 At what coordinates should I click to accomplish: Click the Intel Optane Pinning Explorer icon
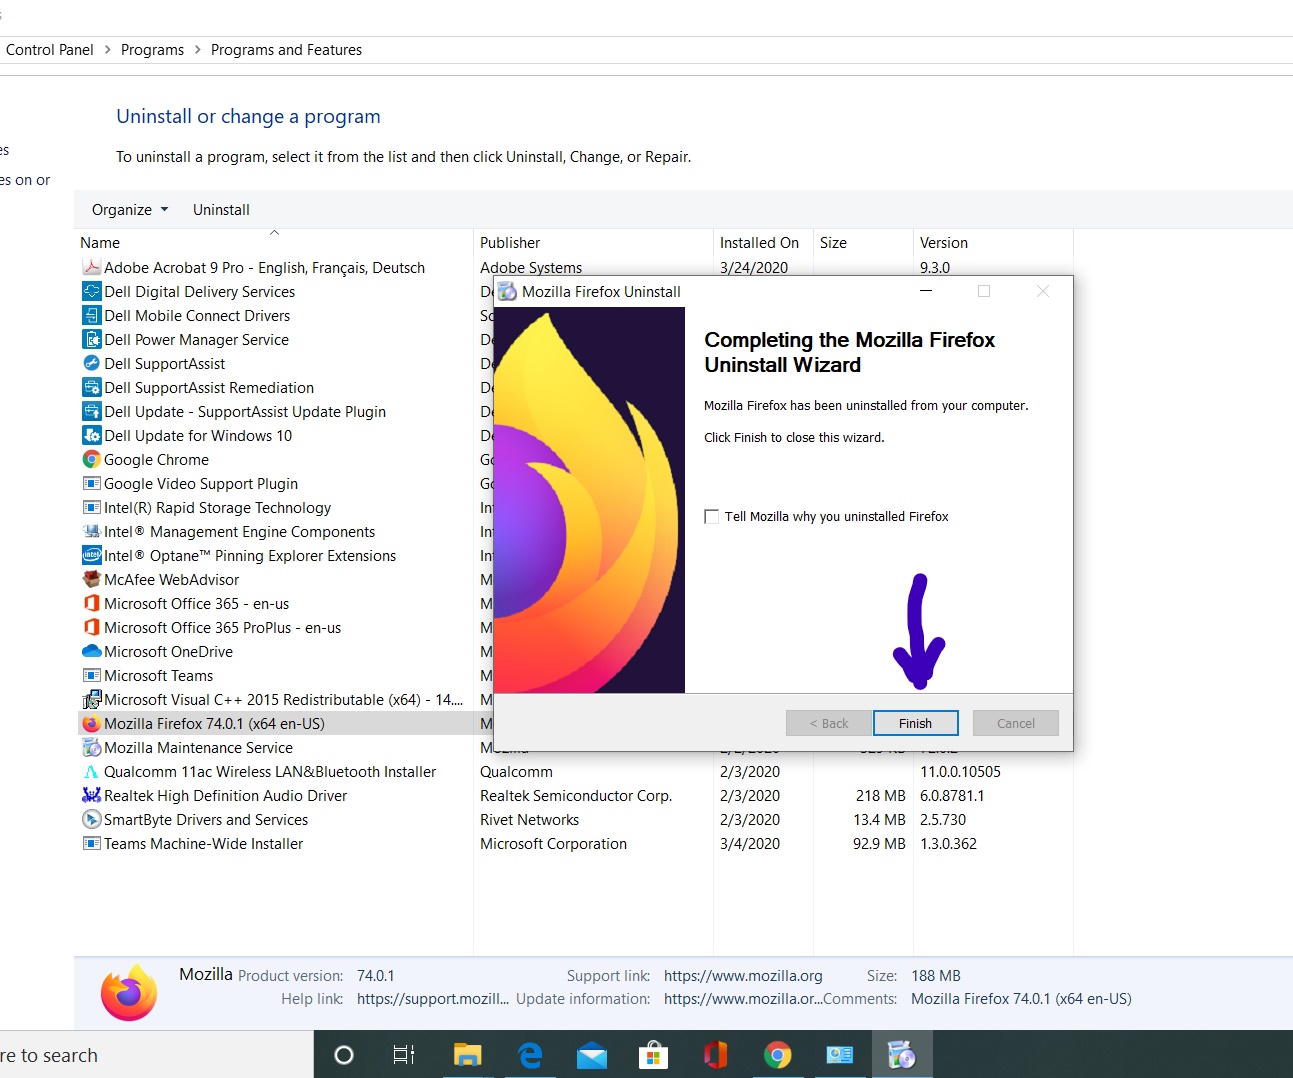pos(91,555)
